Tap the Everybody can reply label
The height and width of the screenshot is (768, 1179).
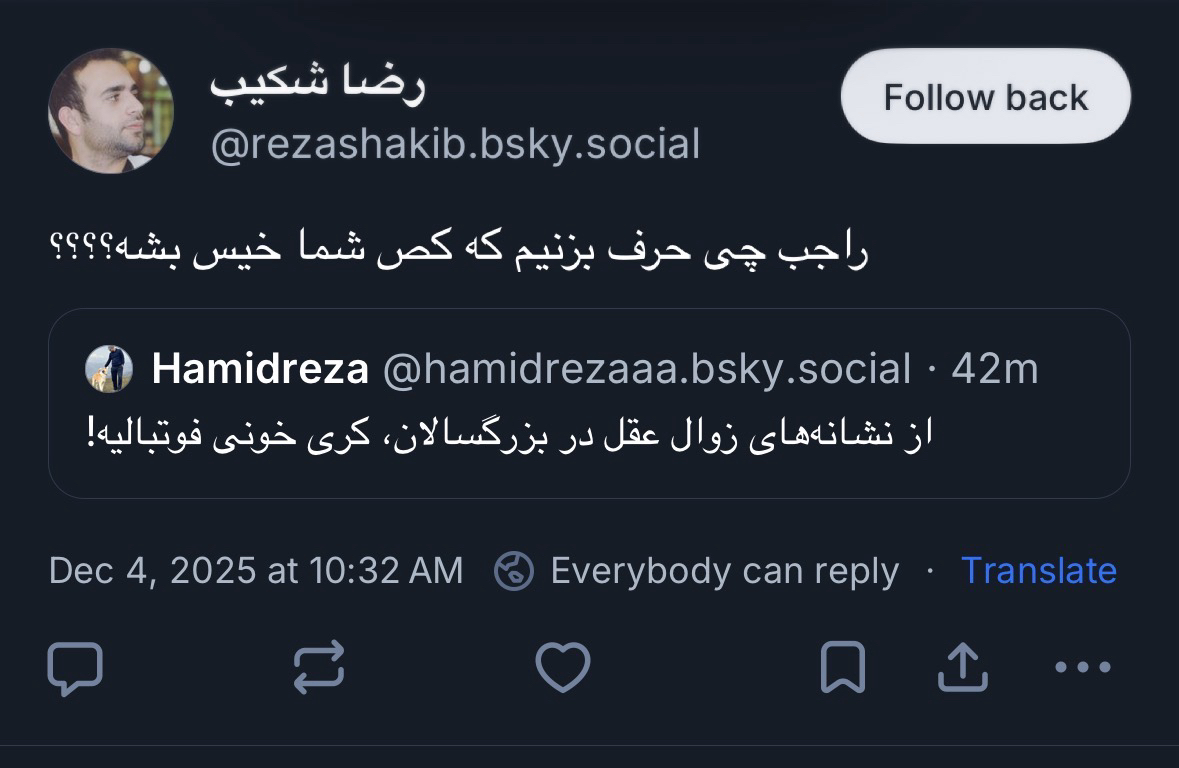(x=724, y=571)
